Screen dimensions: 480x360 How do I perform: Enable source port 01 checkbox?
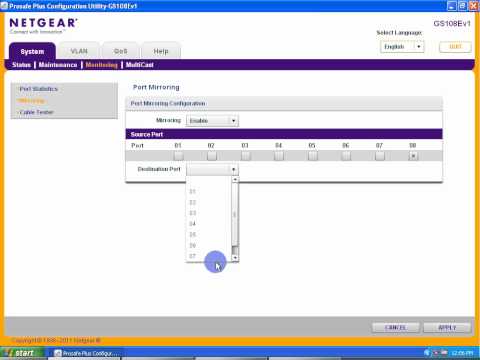[x=178, y=156]
